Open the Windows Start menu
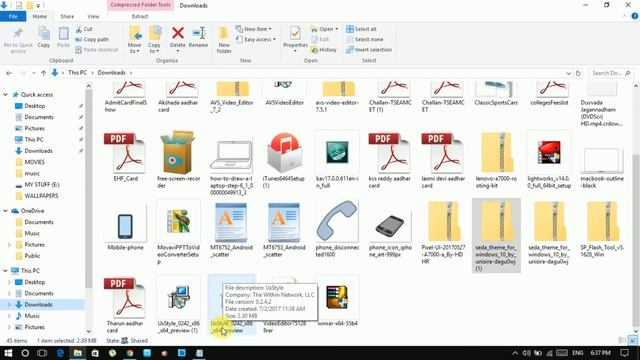 tap(8, 353)
